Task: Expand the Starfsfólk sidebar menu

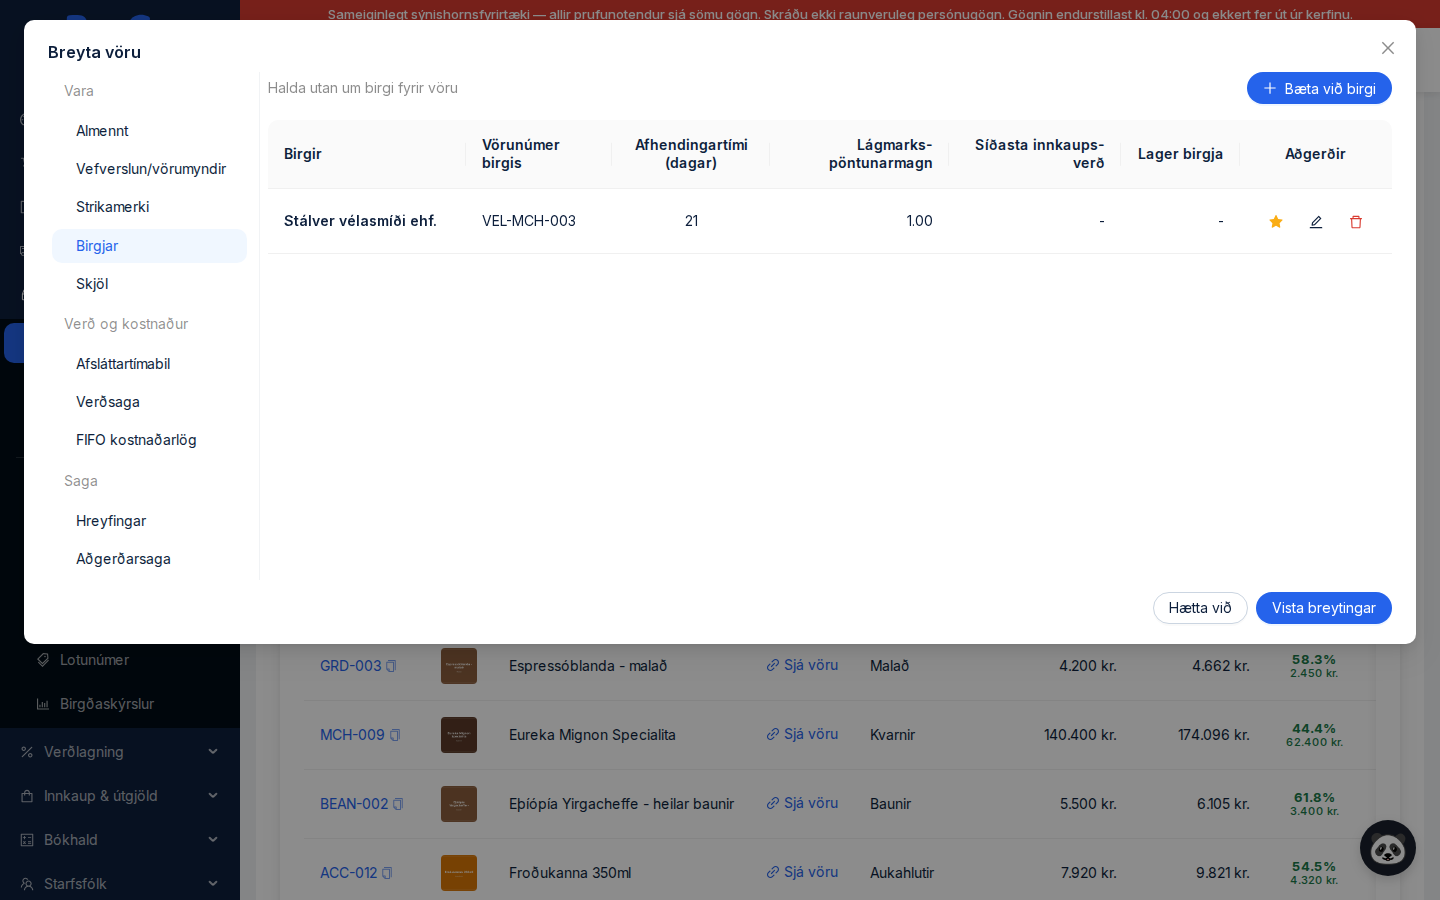Action: pos(120,884)
